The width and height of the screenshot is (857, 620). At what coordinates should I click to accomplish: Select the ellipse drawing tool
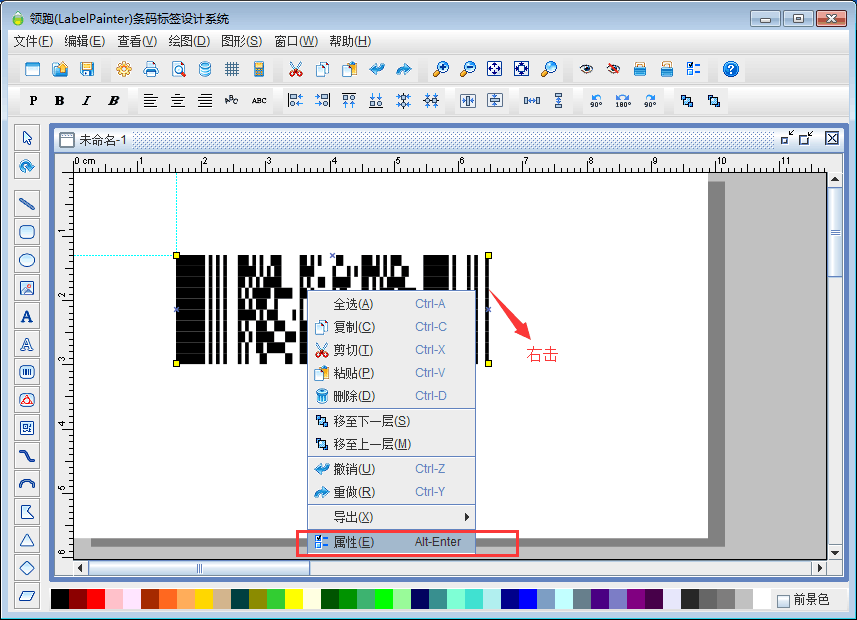27,260
